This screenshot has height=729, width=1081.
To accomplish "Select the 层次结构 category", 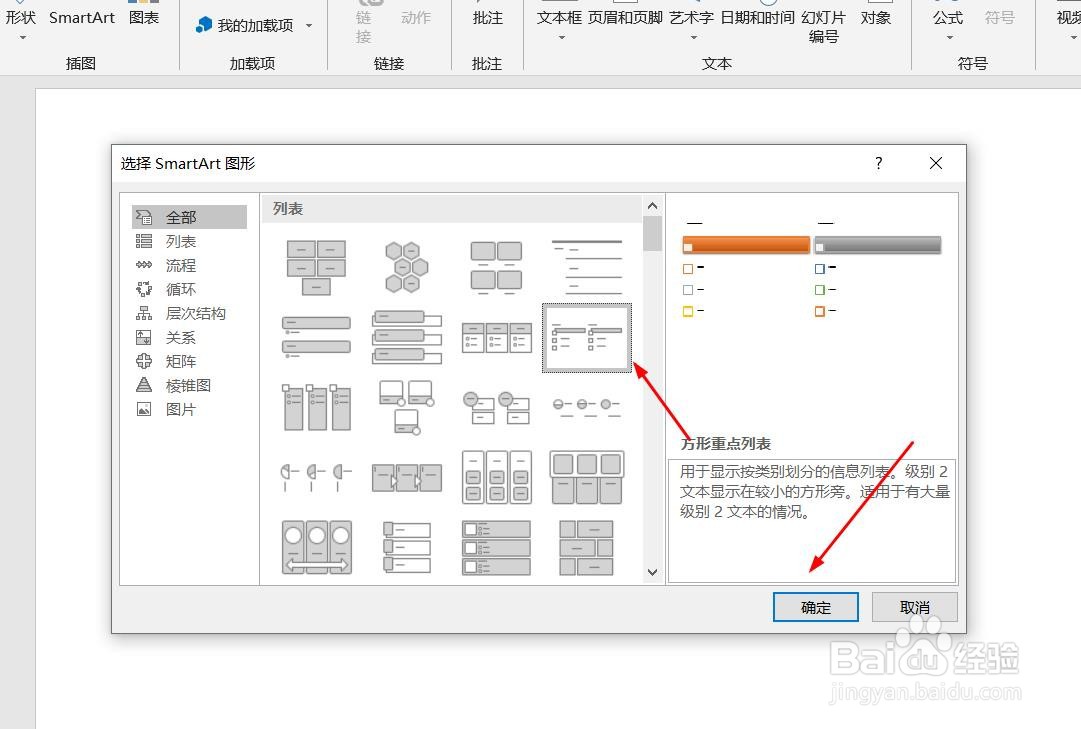I will point(189,313).
